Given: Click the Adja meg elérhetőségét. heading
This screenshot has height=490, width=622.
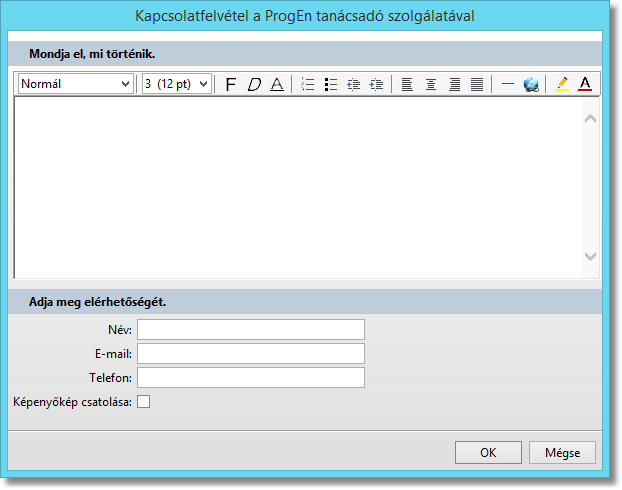Looking at the screenshot, I should (98, 302).
